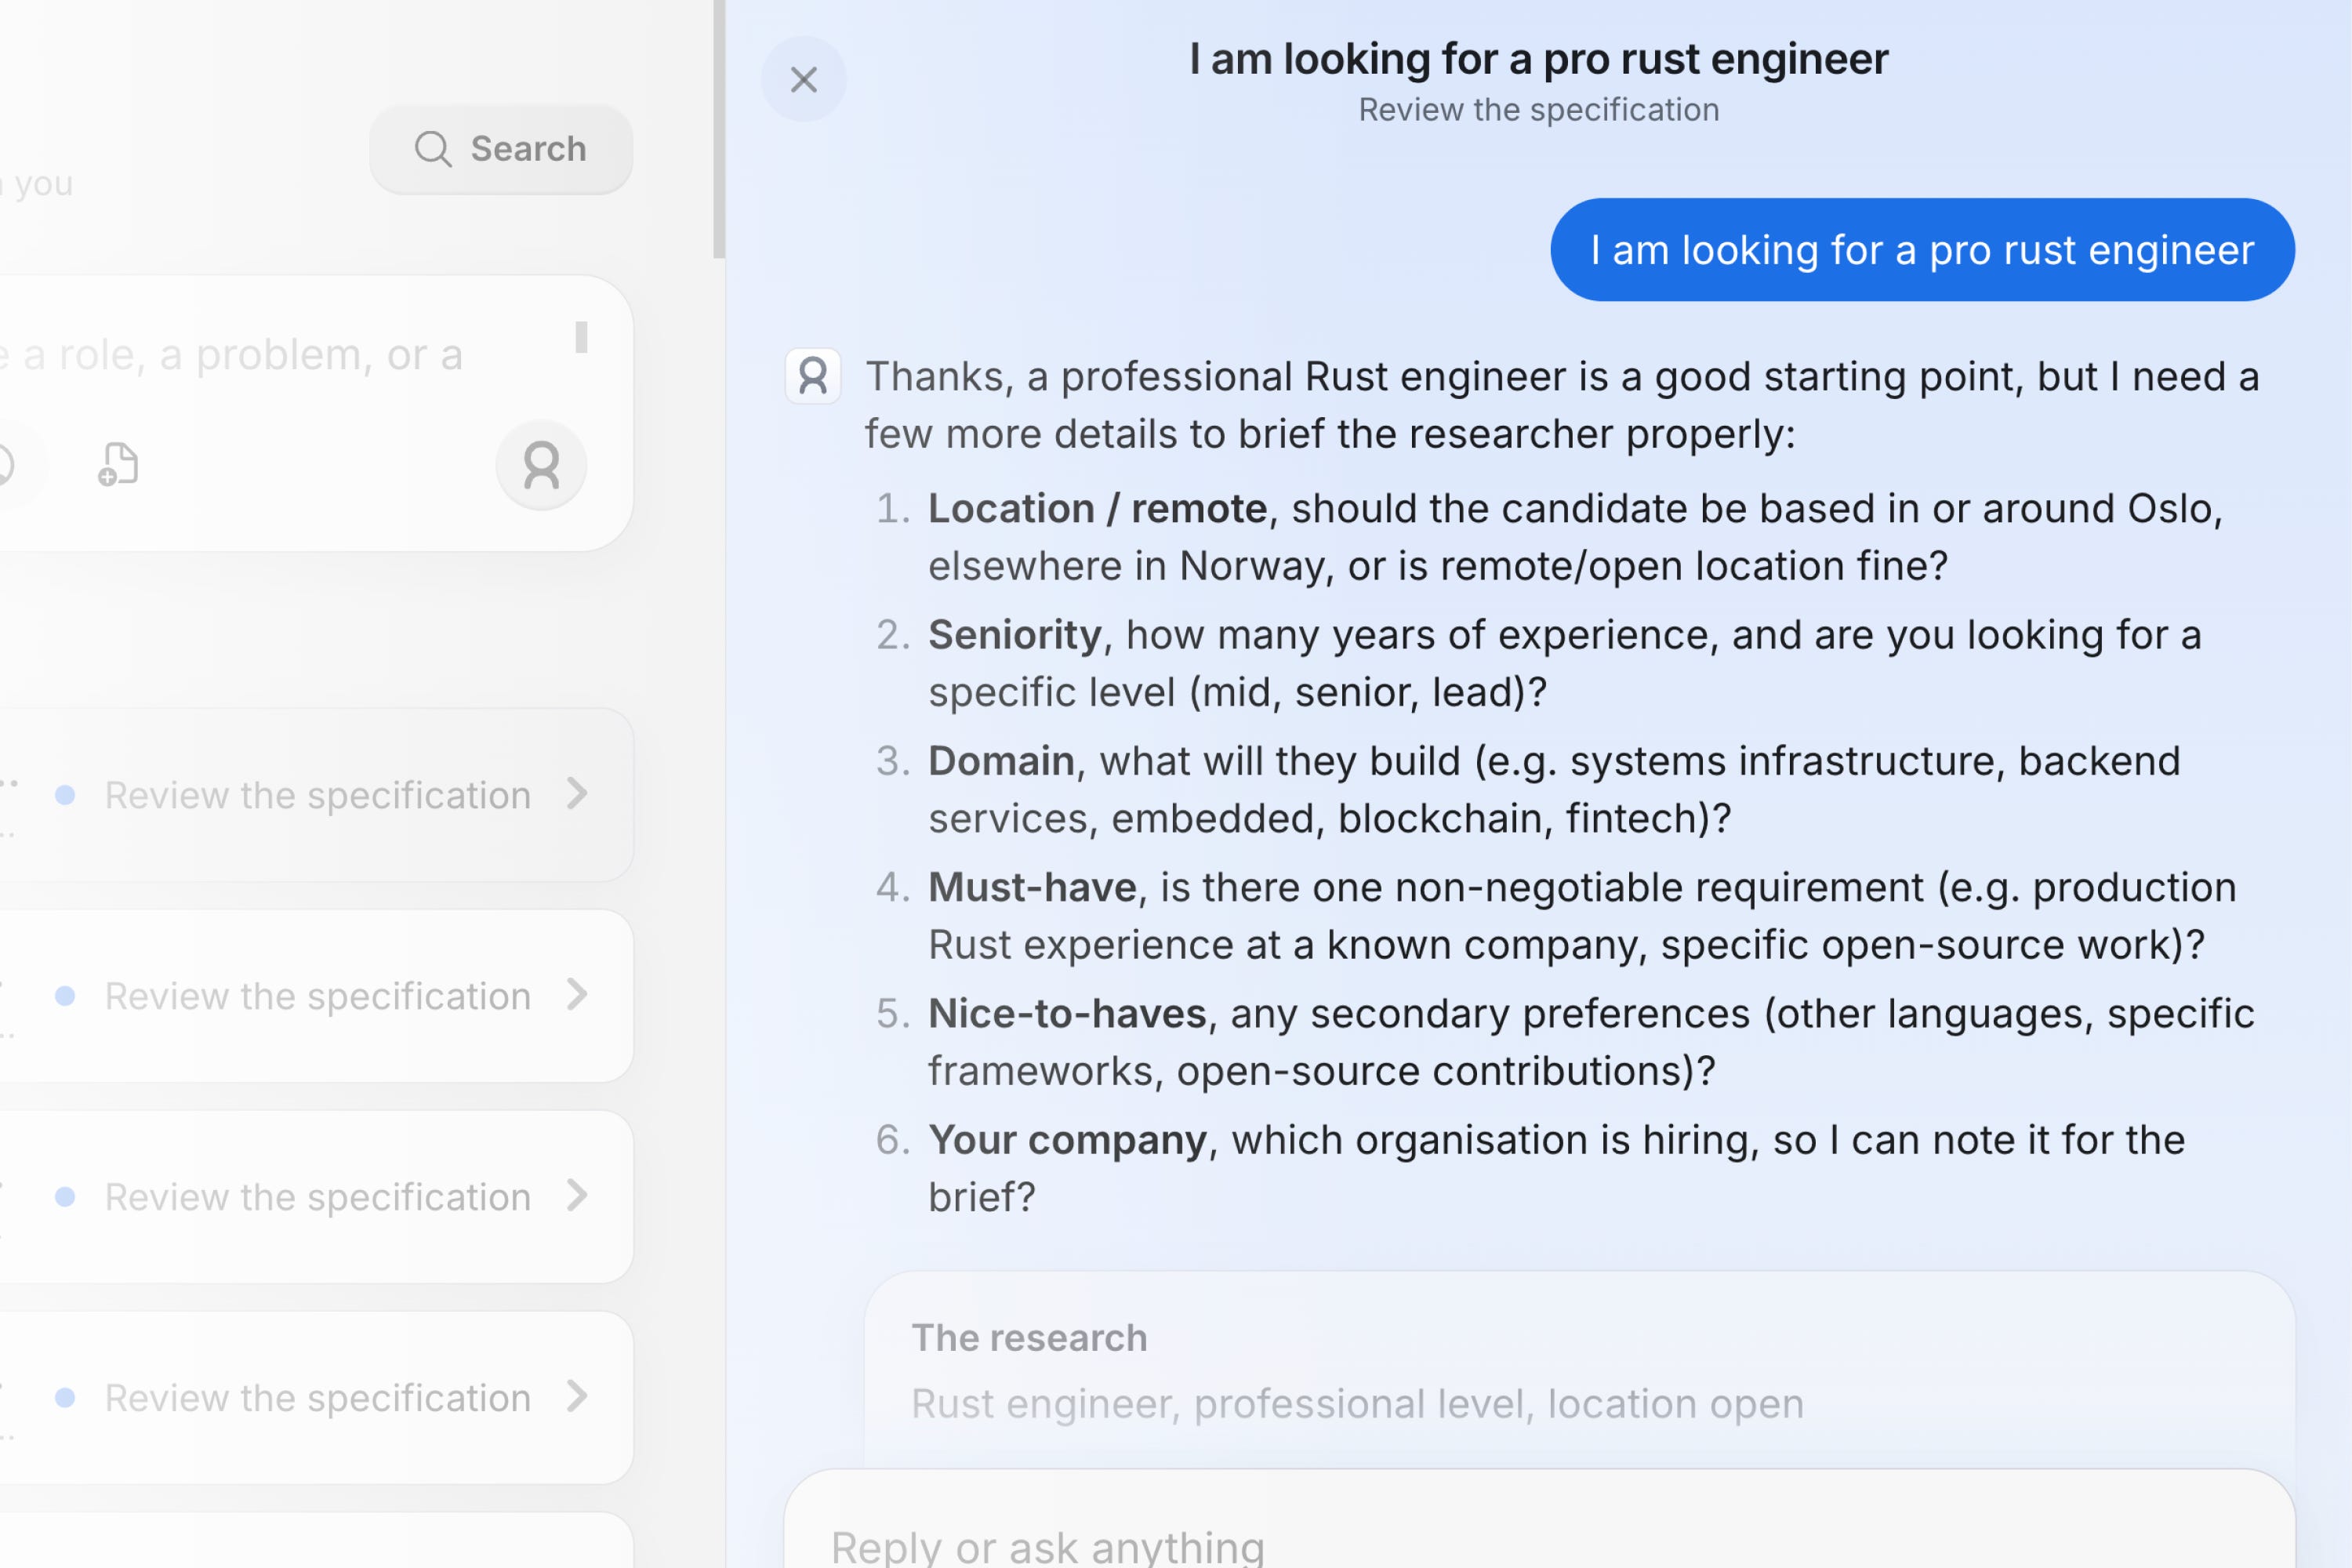The image size is (2352, 1568).
Task: Open the third 'Review the specification' card
Action: point(316,1197)
